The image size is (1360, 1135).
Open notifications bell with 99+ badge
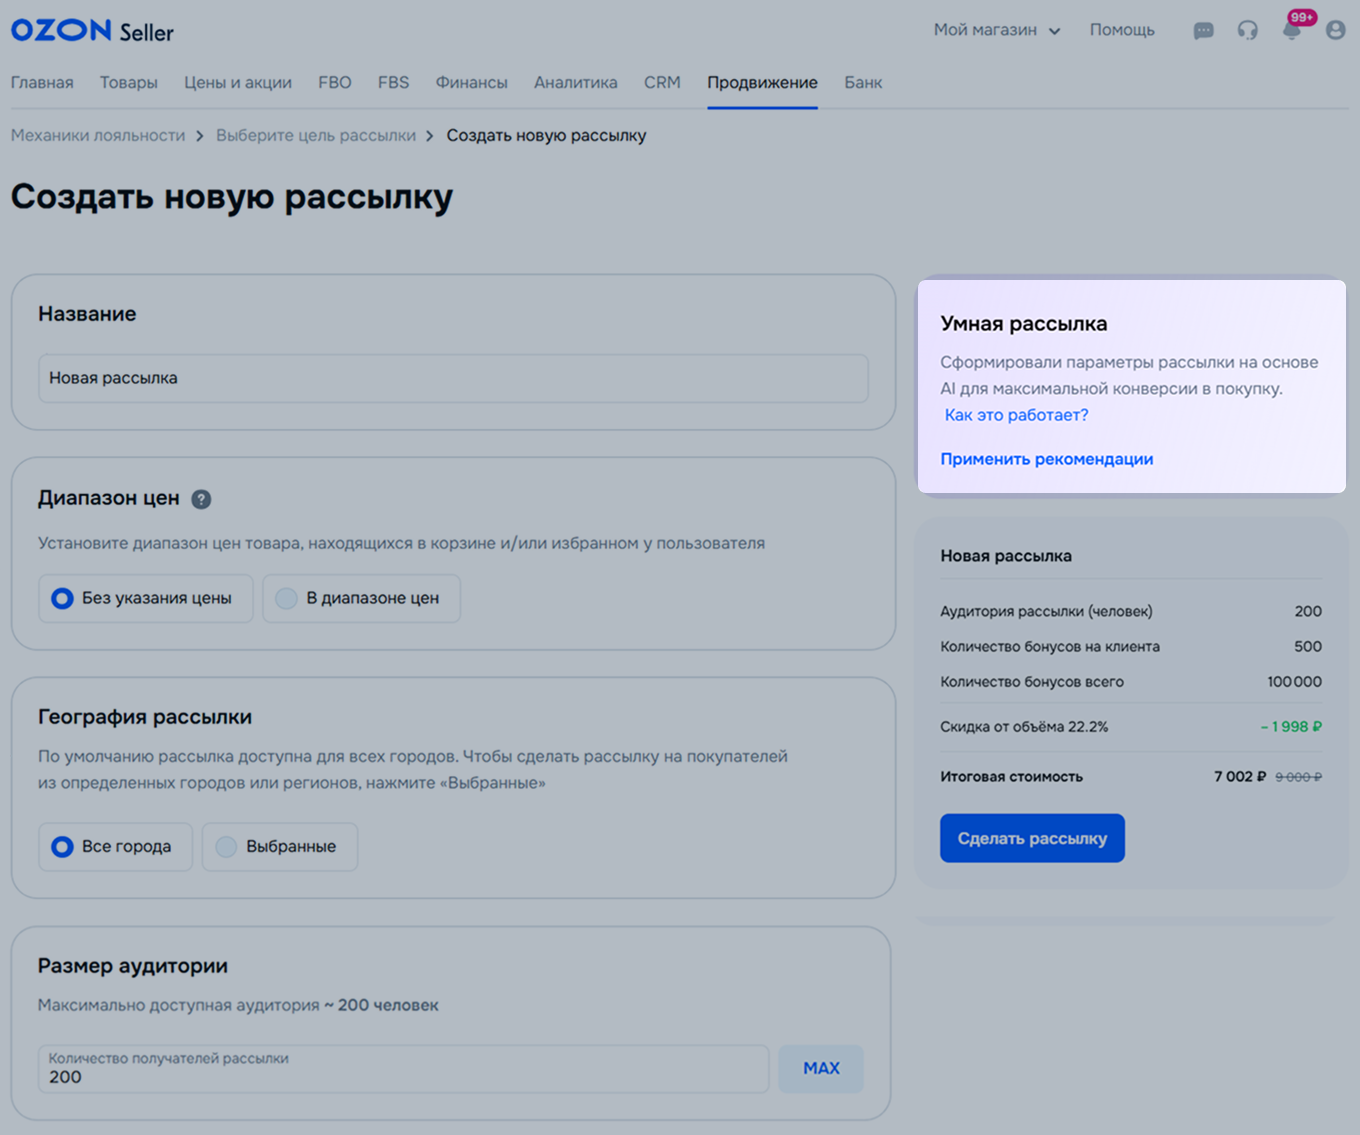point(1292,30)
